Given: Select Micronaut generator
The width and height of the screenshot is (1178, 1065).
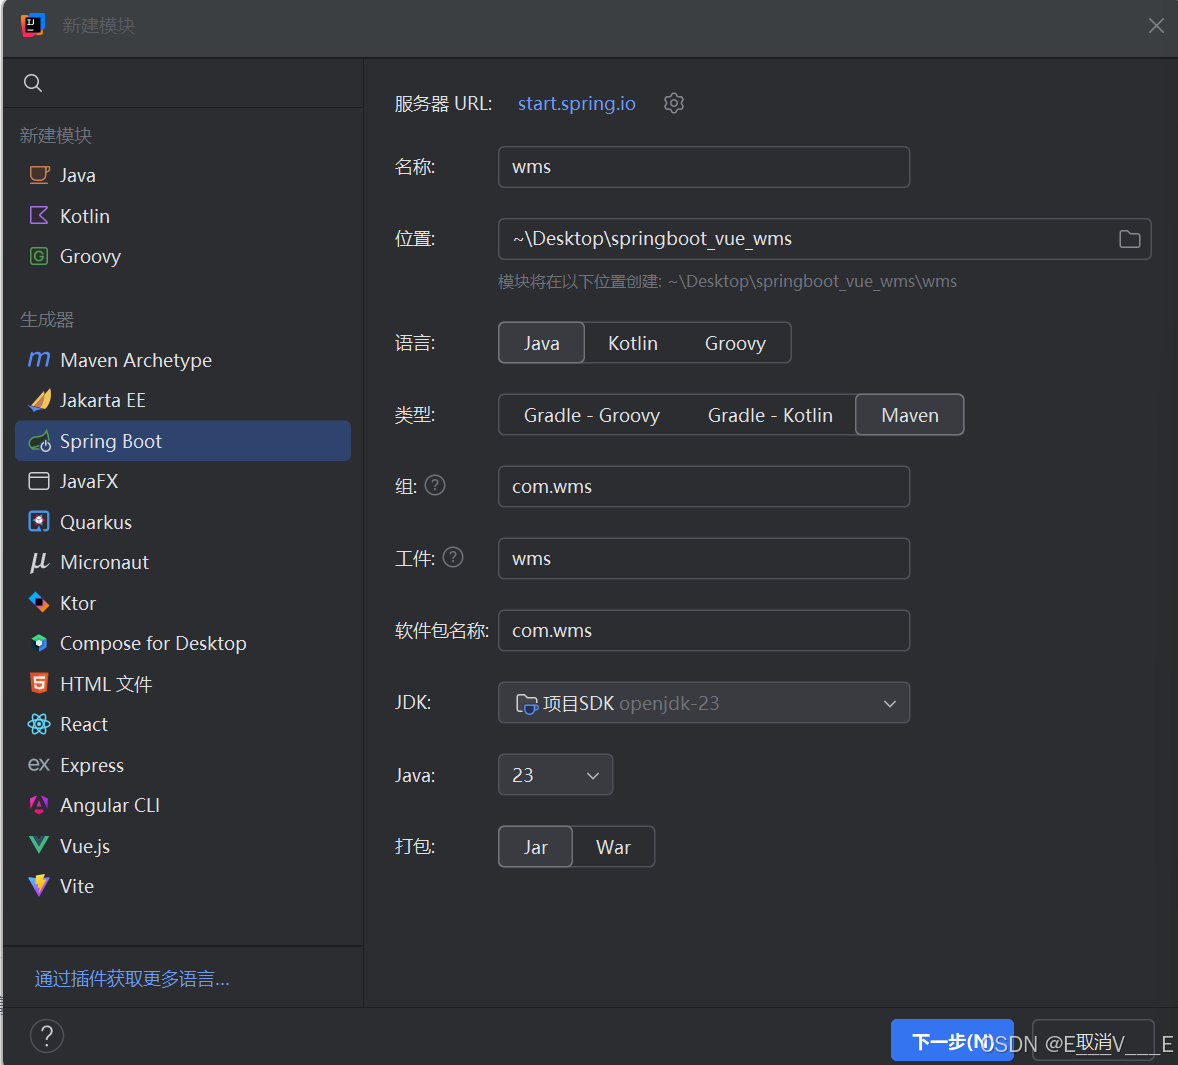Looking at the screenshot, I should (183, 563).
